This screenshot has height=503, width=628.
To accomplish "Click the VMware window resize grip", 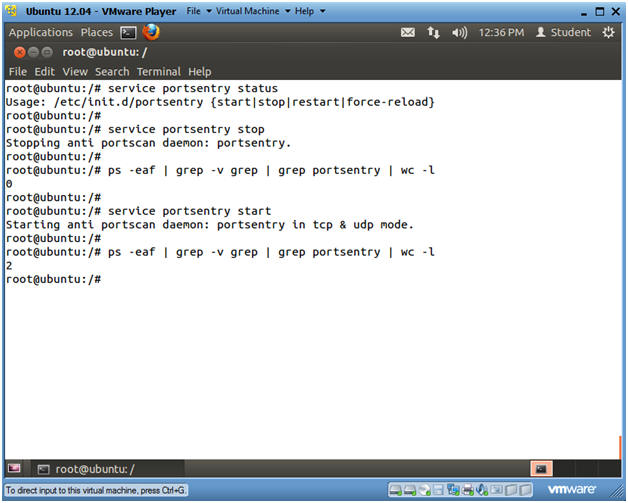I will click(616, 491).
